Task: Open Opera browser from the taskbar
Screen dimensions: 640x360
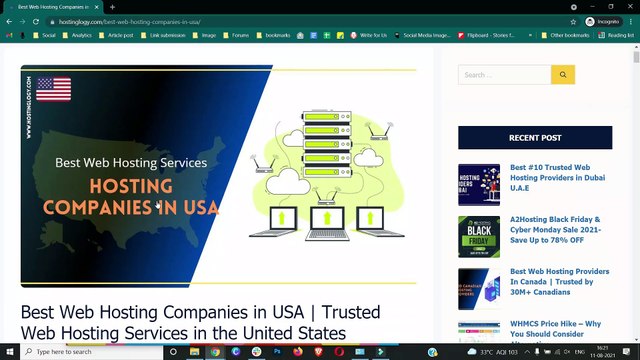Action: click(x=339, y=351)
